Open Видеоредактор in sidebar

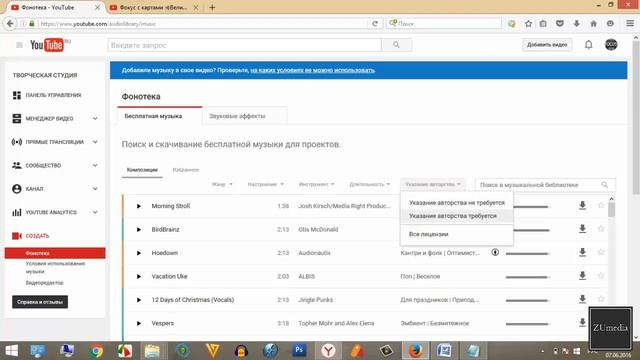point(44,283)
